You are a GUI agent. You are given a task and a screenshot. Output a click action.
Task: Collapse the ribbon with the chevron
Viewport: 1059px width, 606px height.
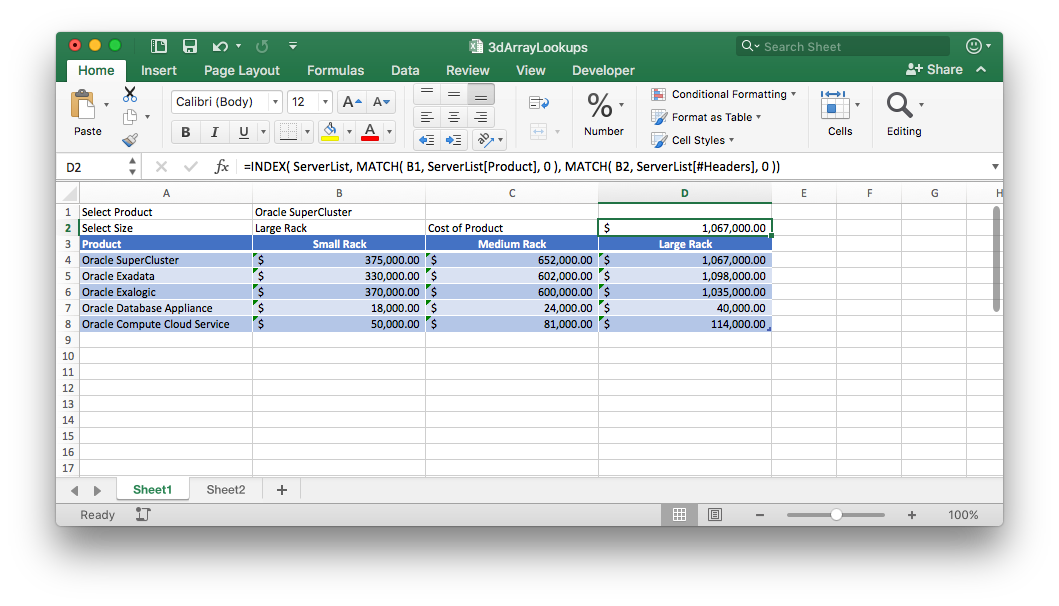tap(981, 69)
